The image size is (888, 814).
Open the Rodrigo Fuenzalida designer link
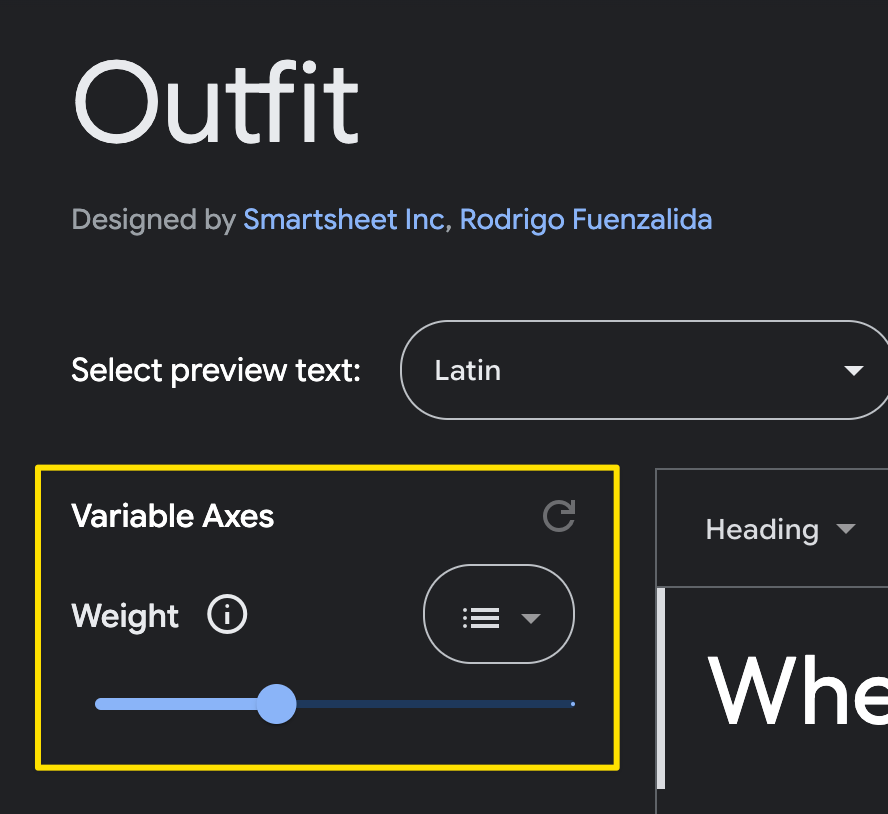coord(586,220)
